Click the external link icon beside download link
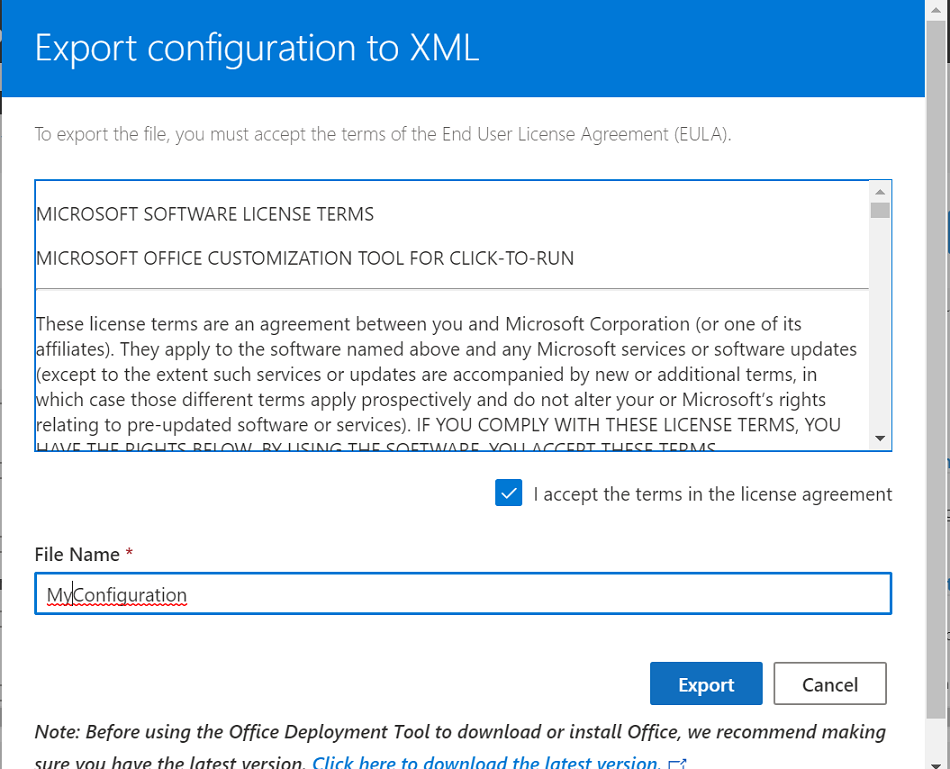 pos(678,764)
